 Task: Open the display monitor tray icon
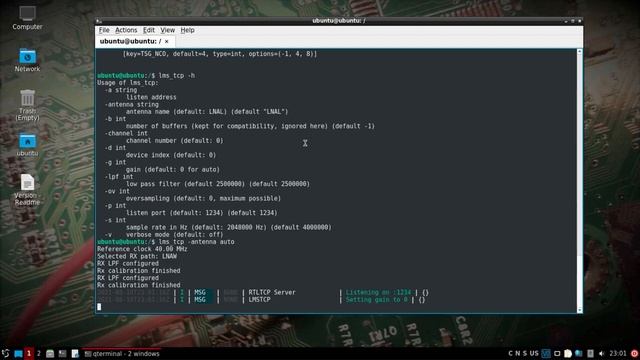[x=557, y=353]
